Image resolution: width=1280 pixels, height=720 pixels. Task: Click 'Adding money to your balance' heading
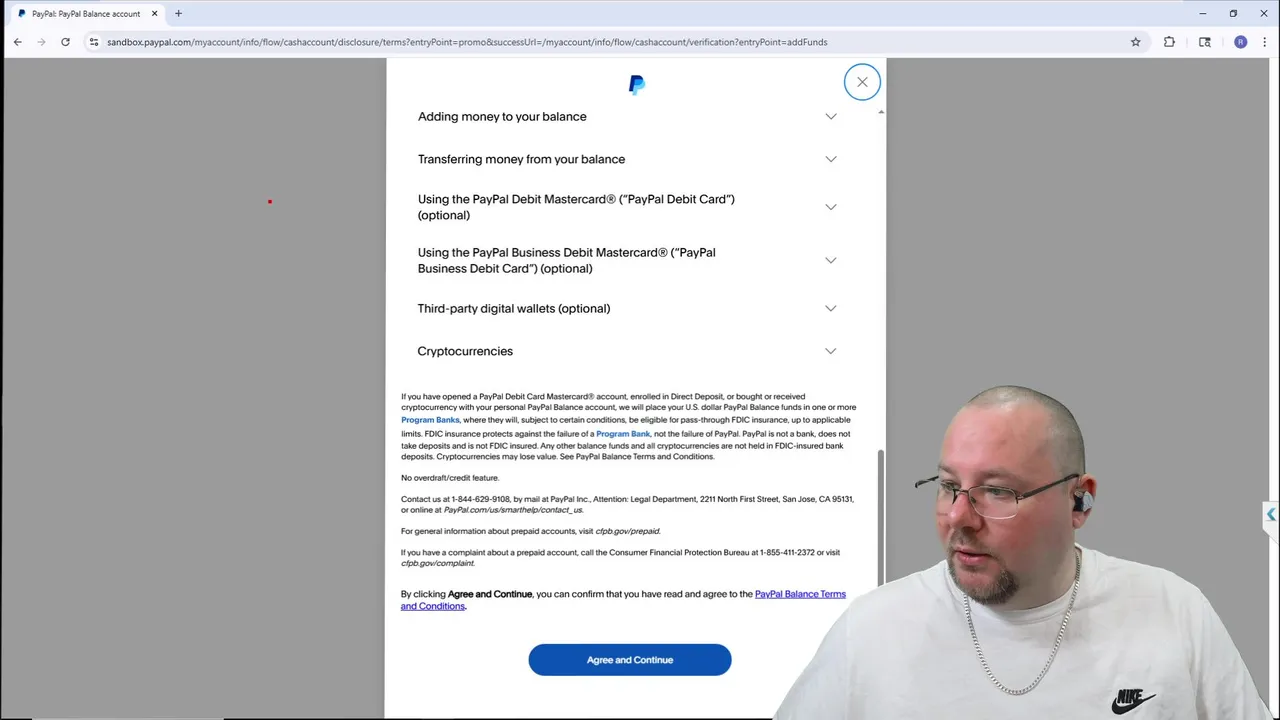coord(502,117)
